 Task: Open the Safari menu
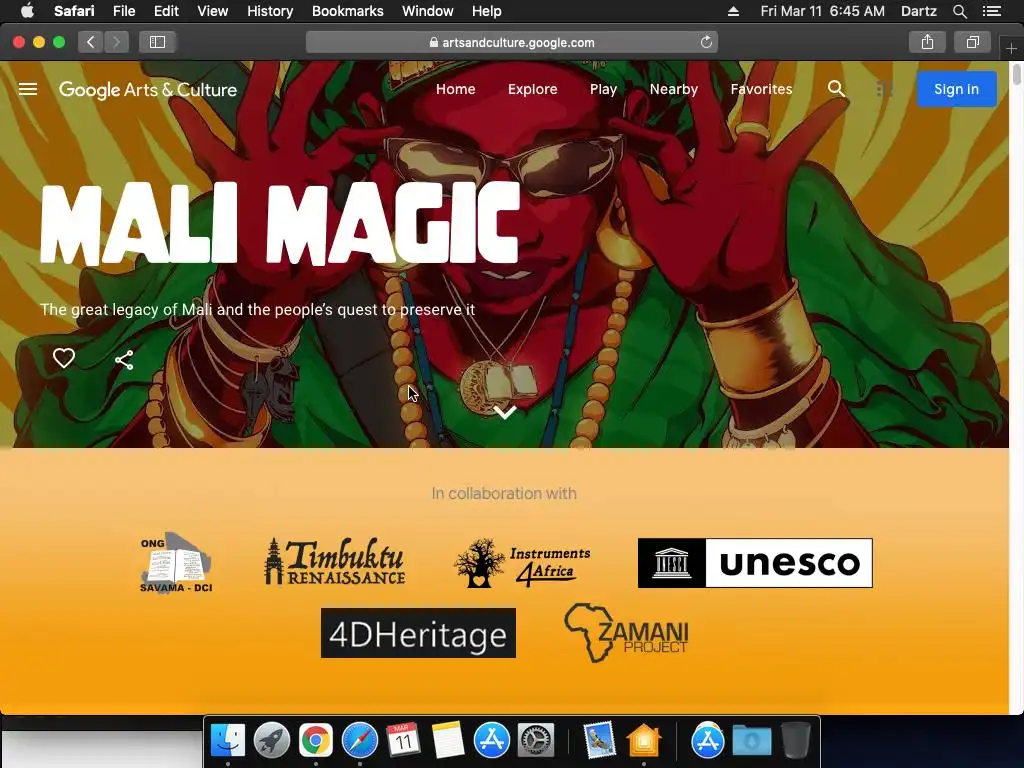pos(74,11)
